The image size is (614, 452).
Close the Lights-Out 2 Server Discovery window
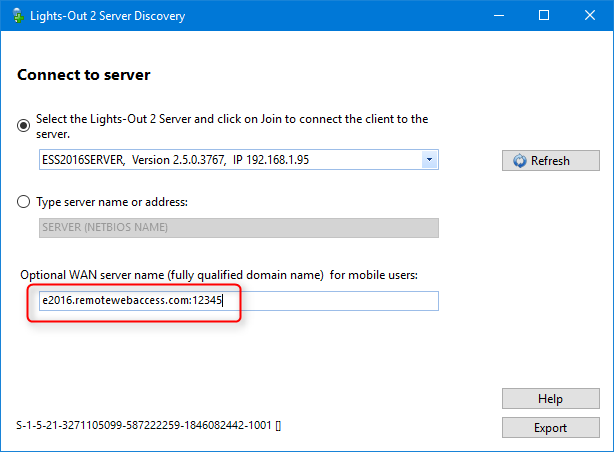590,16
